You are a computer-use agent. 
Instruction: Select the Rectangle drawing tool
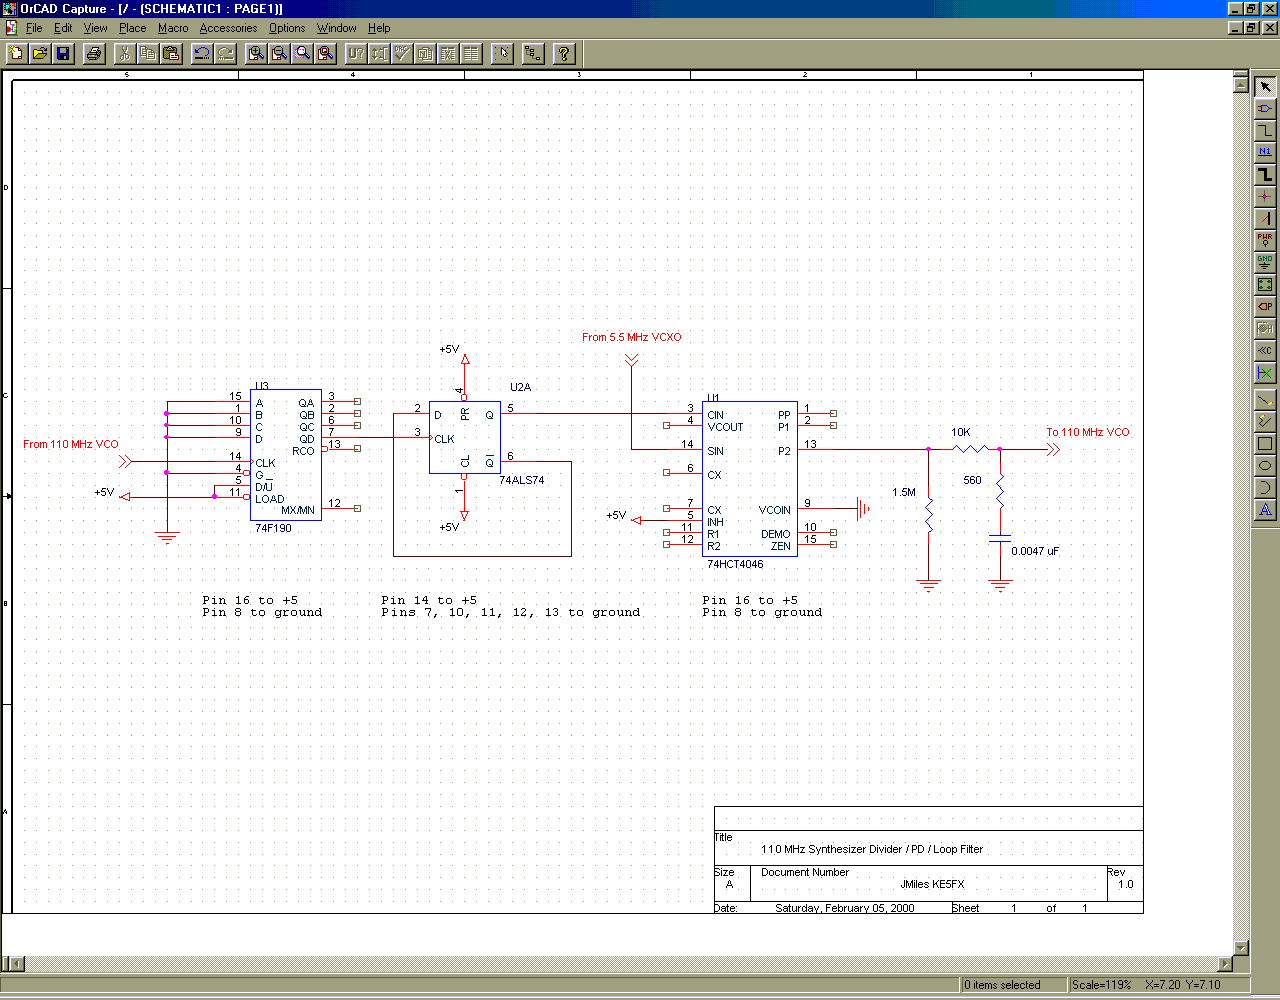(x=1265, y=443)
